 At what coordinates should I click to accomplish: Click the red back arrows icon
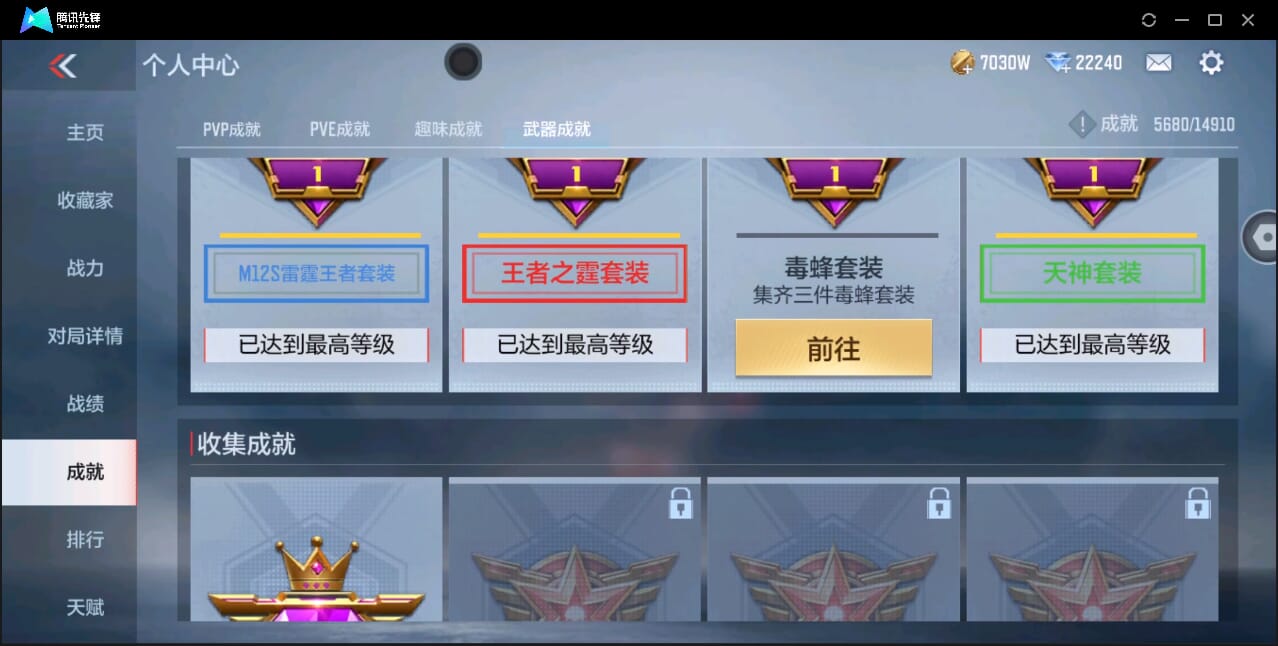(x=63, y=66)
